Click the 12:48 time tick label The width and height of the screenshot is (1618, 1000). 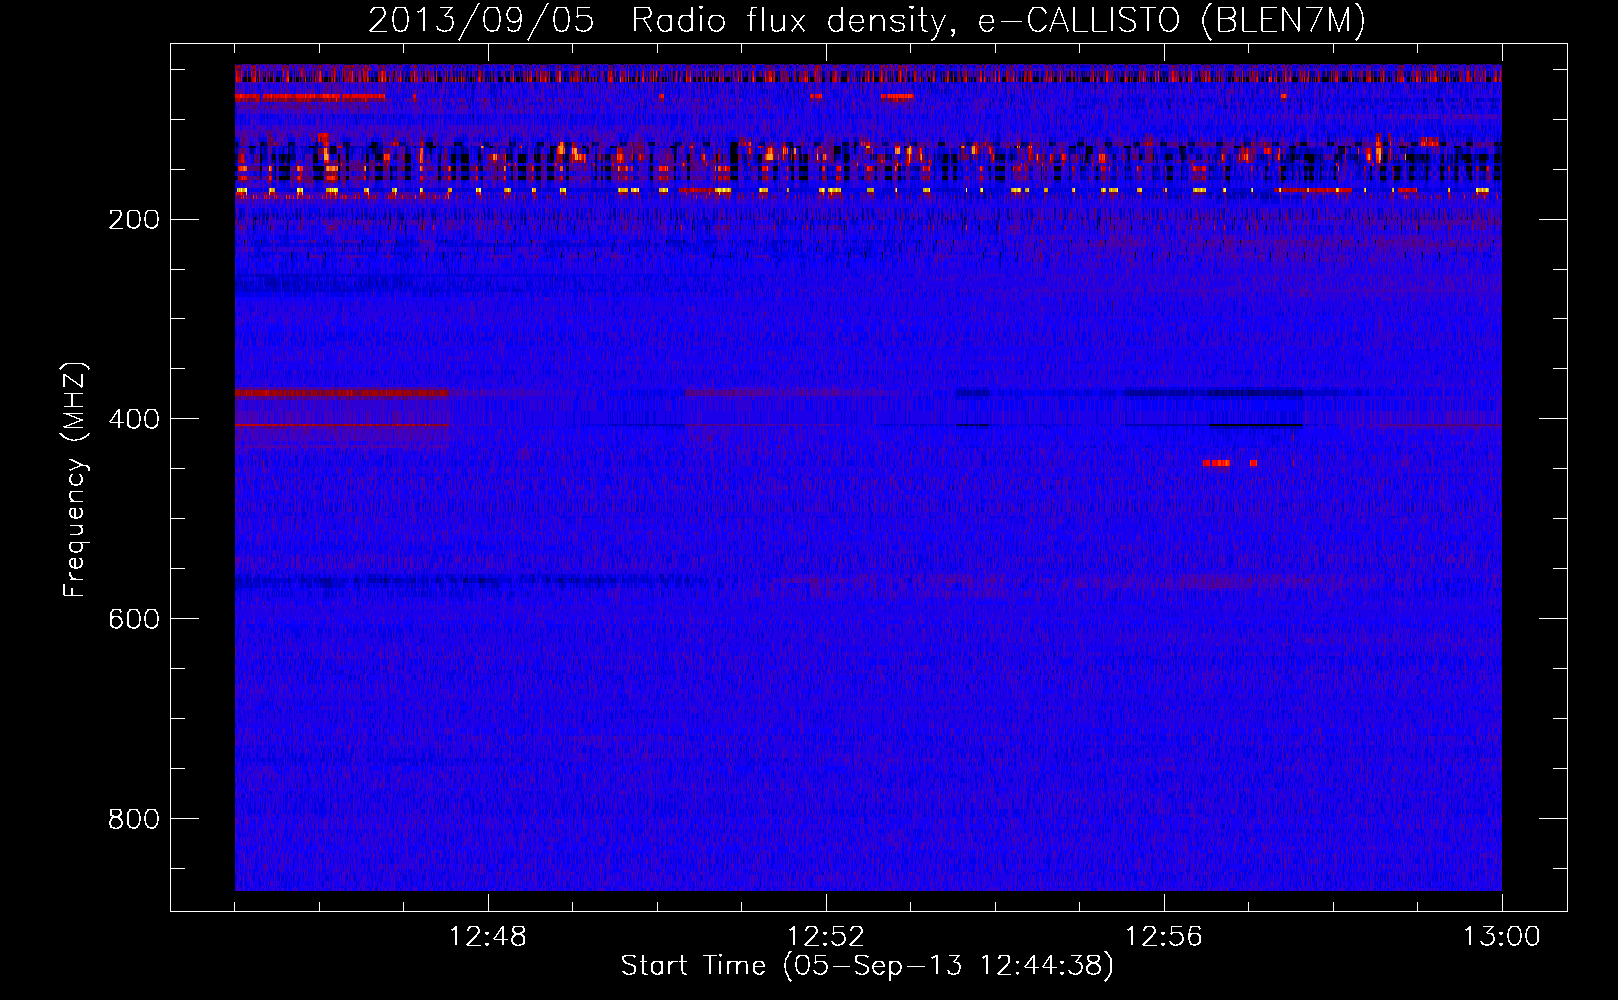[488, 937]
